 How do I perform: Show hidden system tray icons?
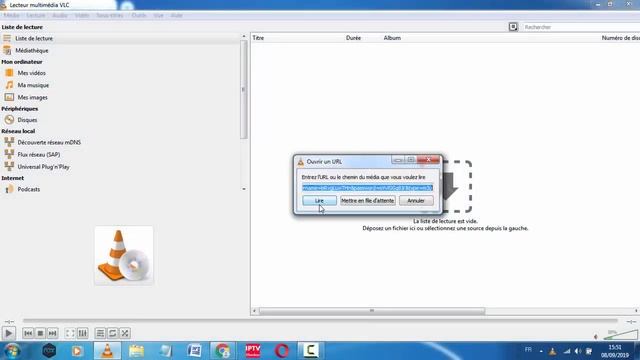(541, 351)
